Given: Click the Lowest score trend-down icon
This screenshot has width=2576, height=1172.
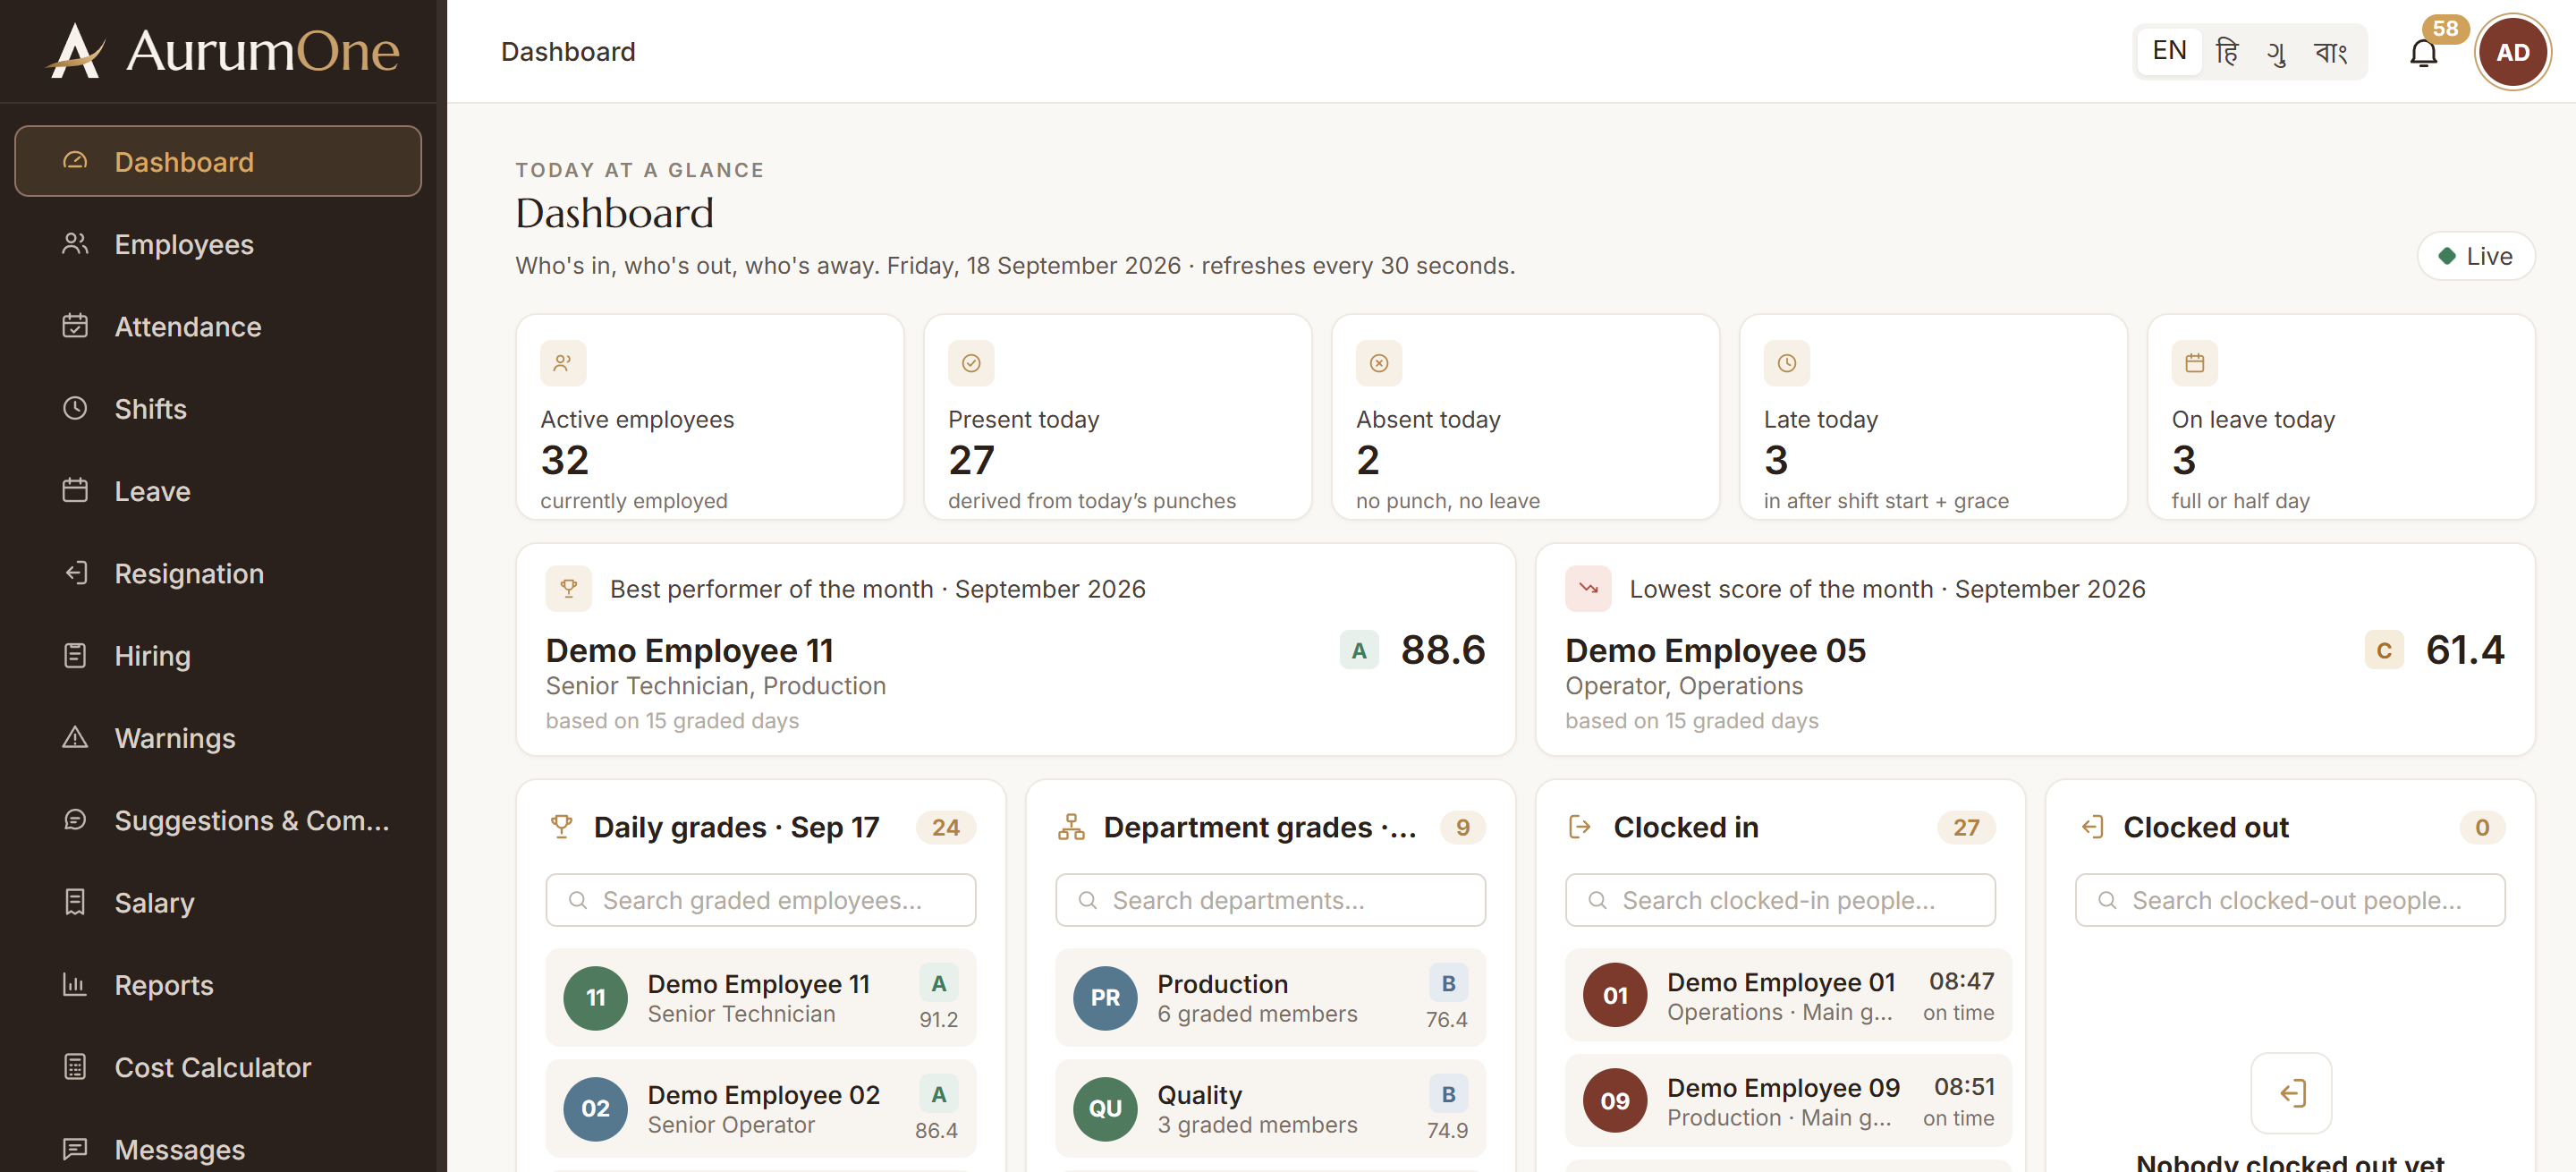Looking at the screenshot, I should (1588, 589).
